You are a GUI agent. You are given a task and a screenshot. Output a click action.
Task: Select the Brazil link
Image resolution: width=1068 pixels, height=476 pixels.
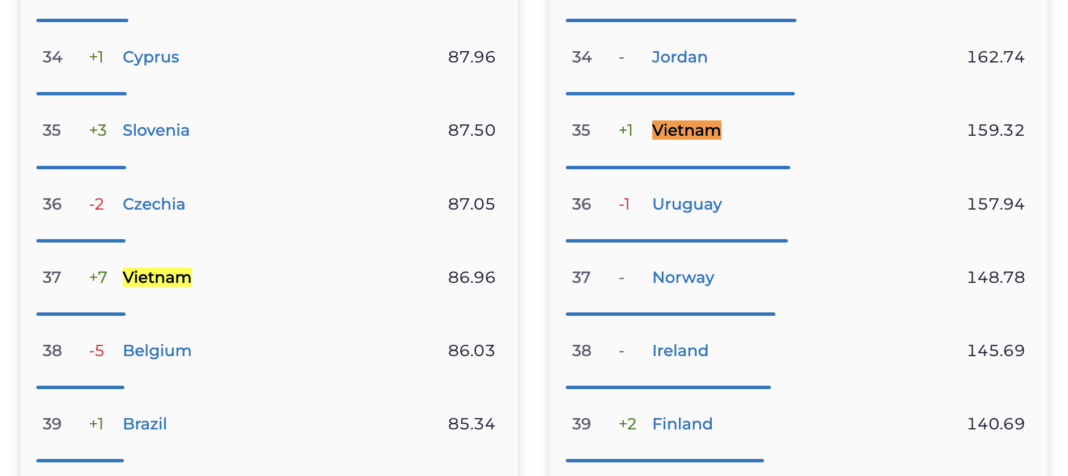click(144, 424)
